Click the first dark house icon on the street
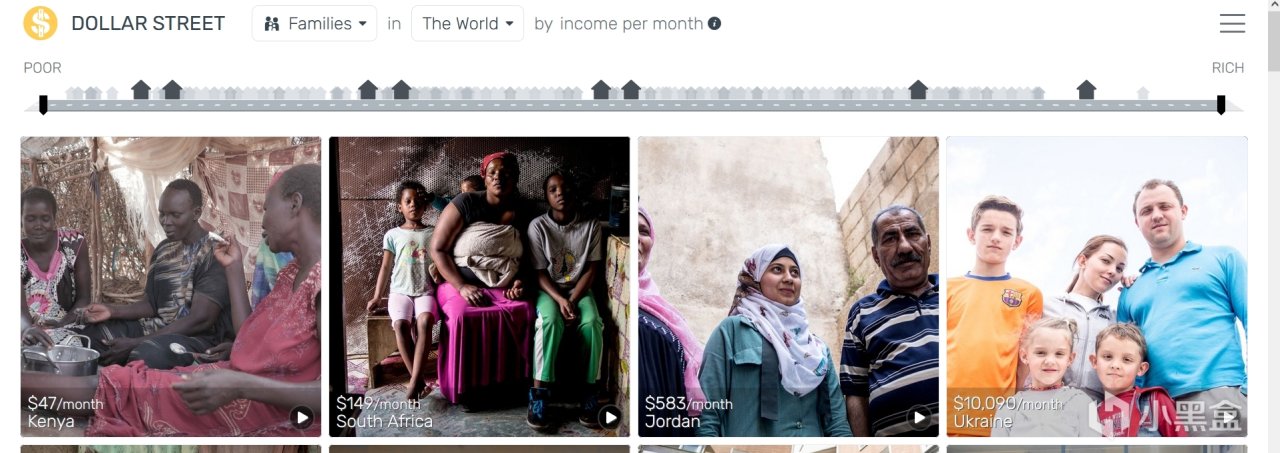The width and height of the screenshot is (1280, 453). tap(141, 90)
